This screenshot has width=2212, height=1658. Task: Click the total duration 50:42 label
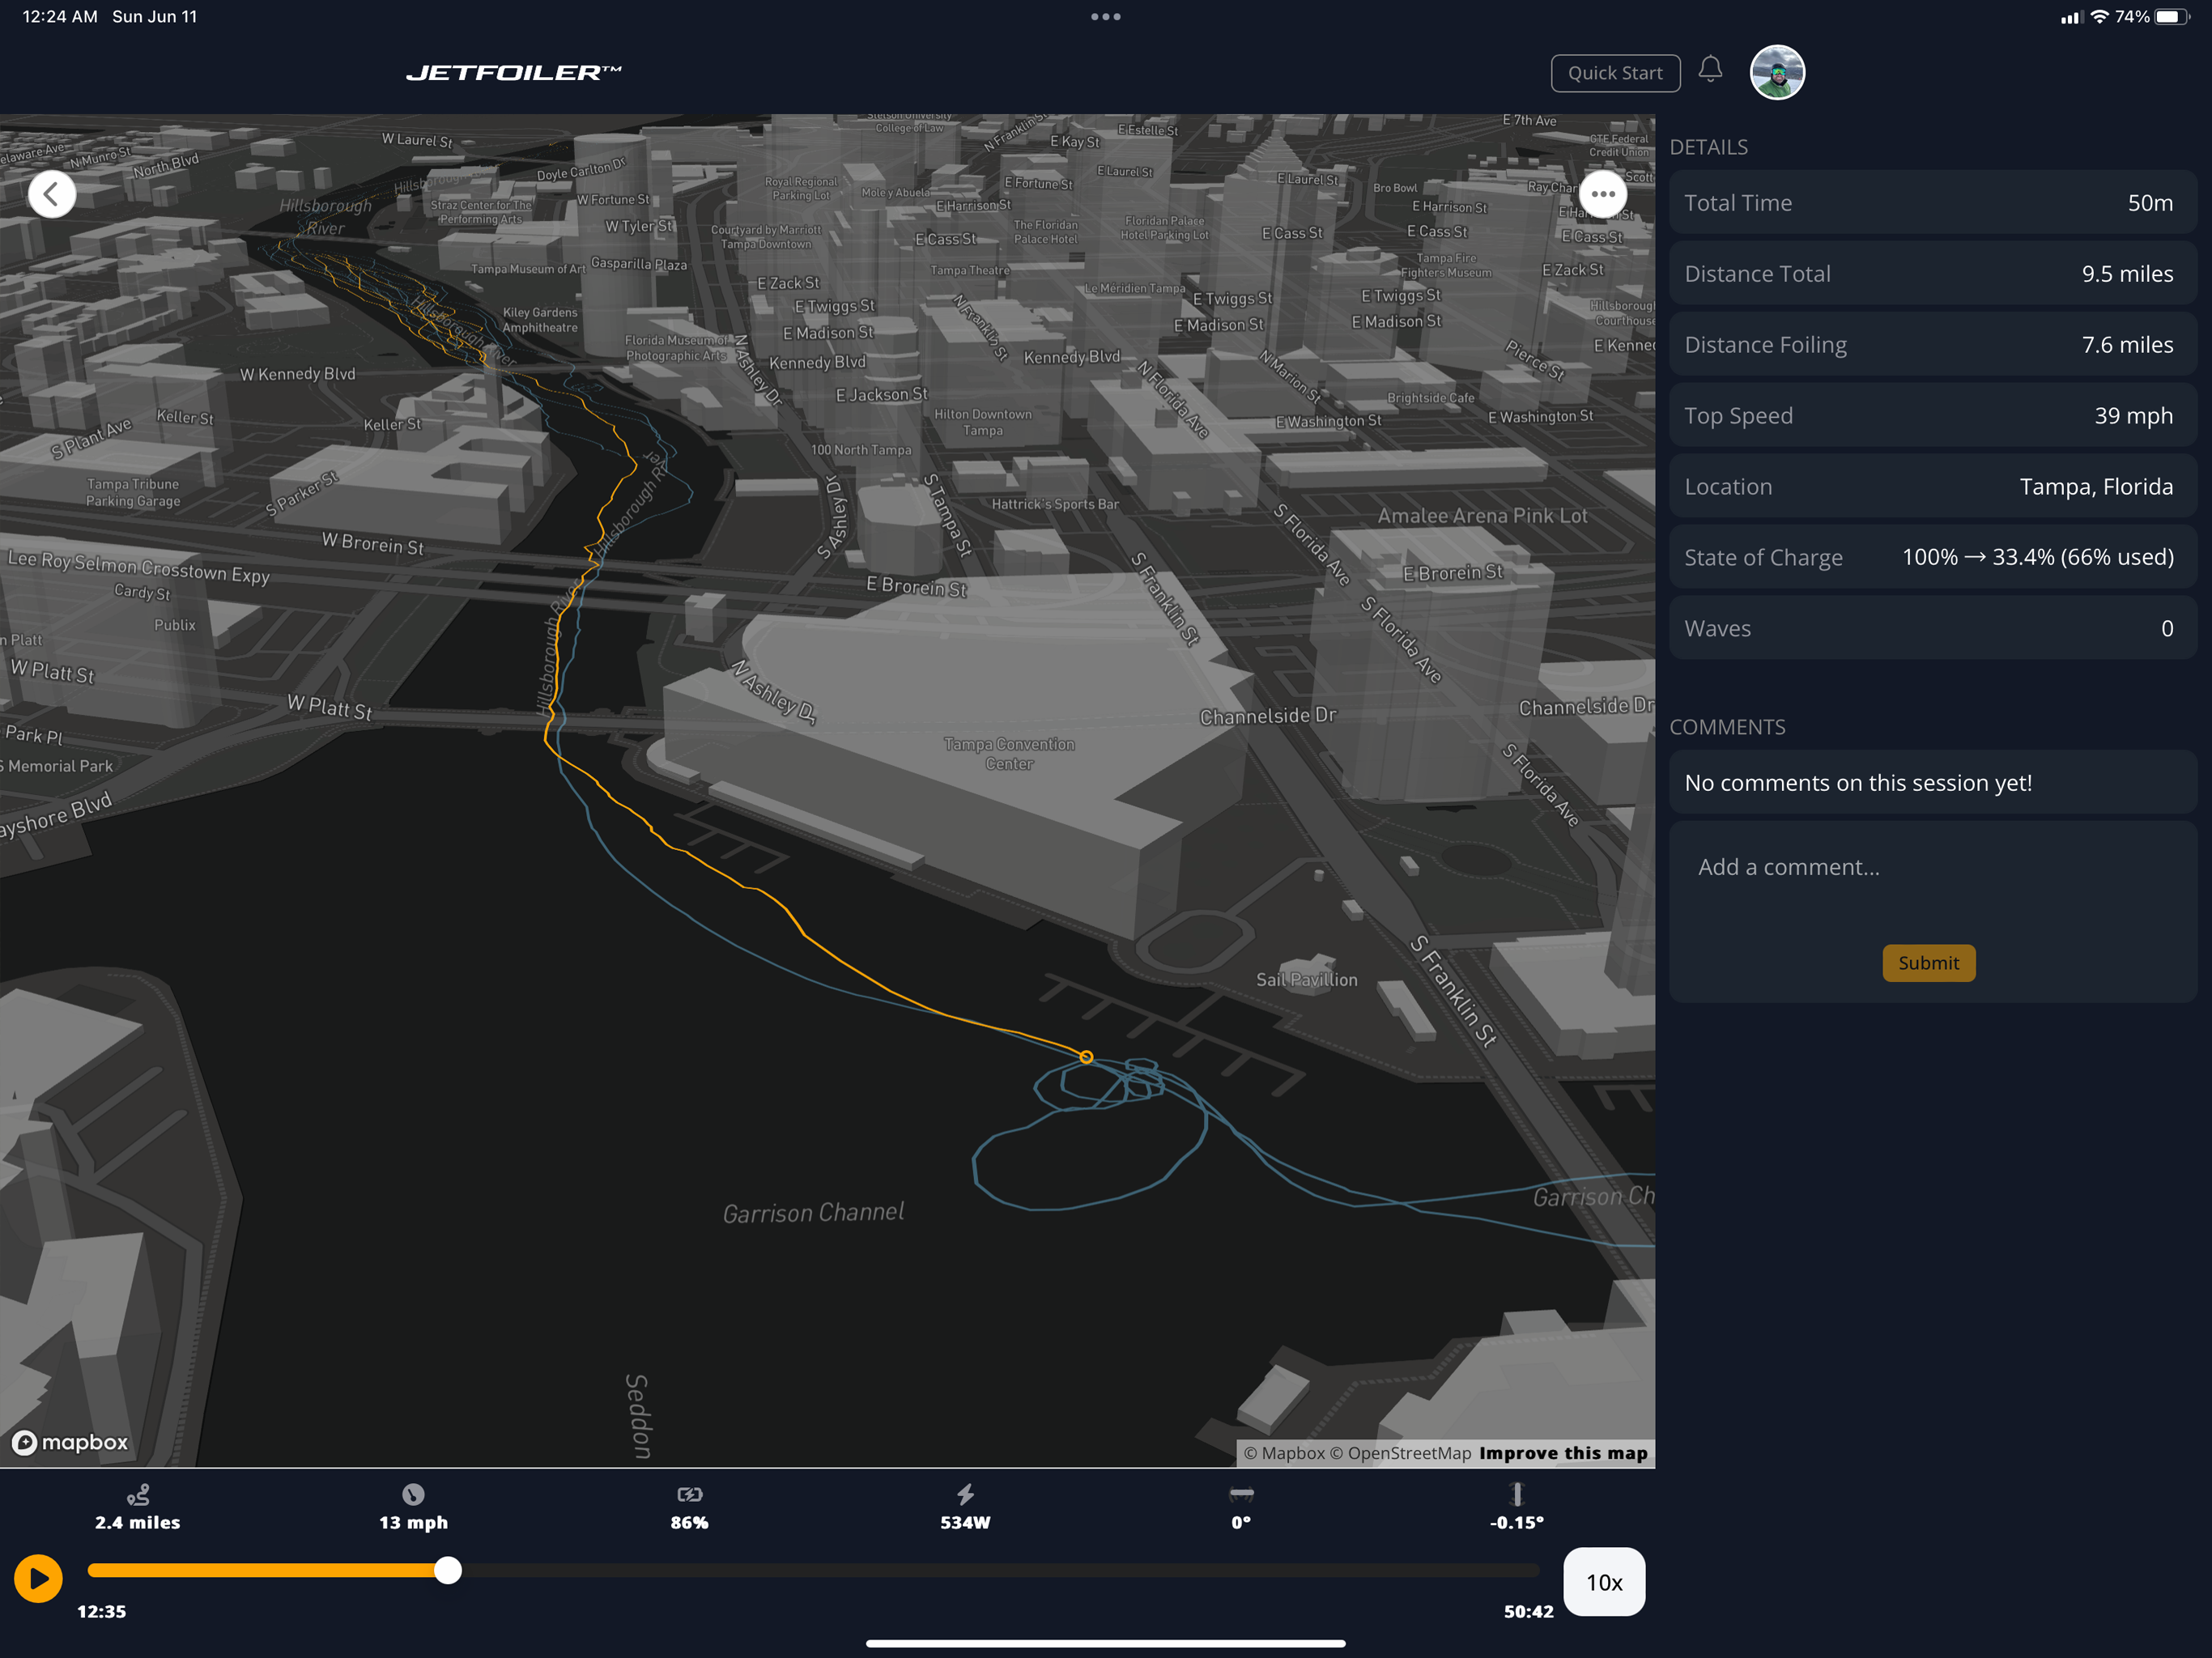point(1529,1611)
